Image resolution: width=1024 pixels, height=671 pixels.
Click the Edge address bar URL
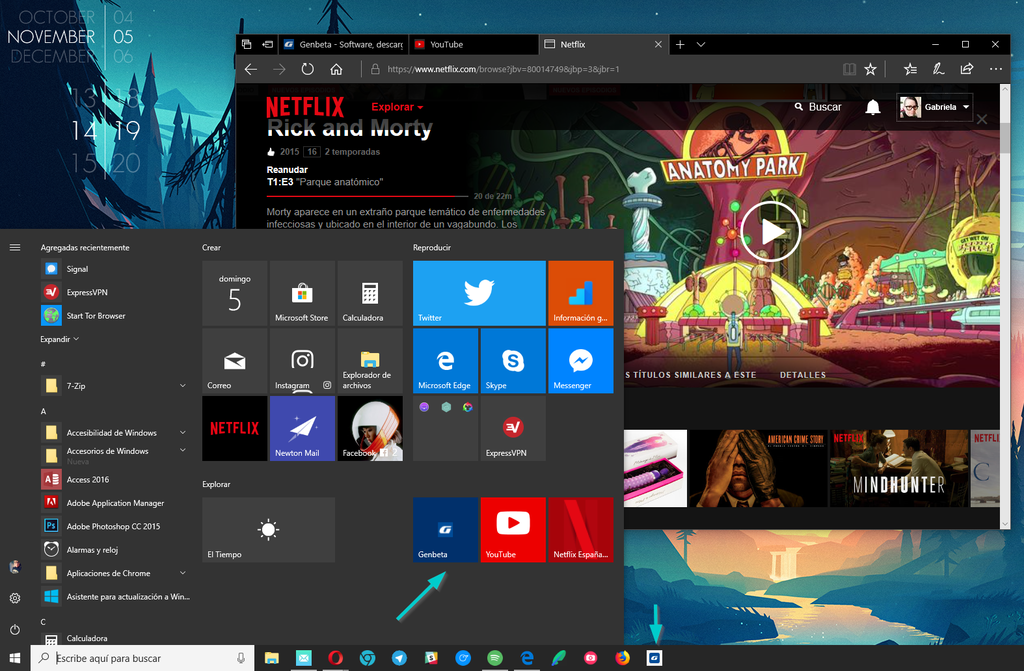click(504, 69)
